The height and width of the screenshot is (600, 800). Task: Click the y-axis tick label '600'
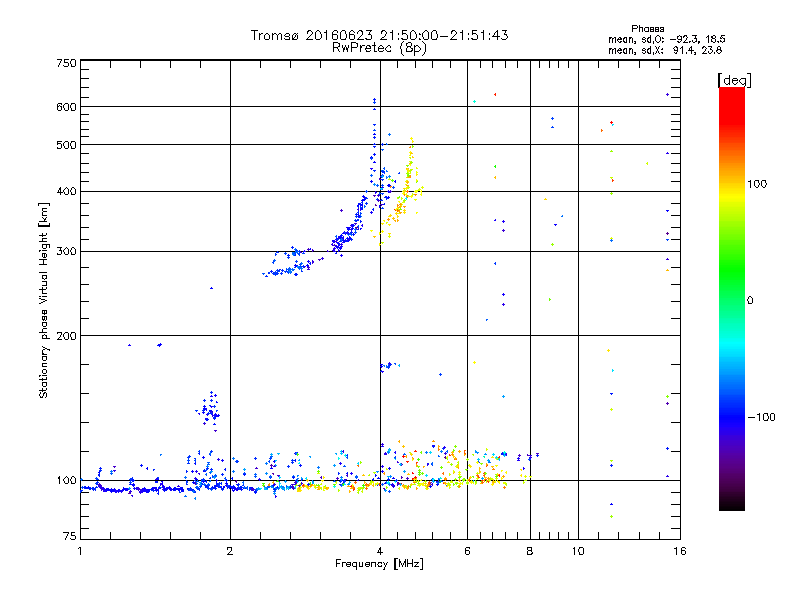66,107
